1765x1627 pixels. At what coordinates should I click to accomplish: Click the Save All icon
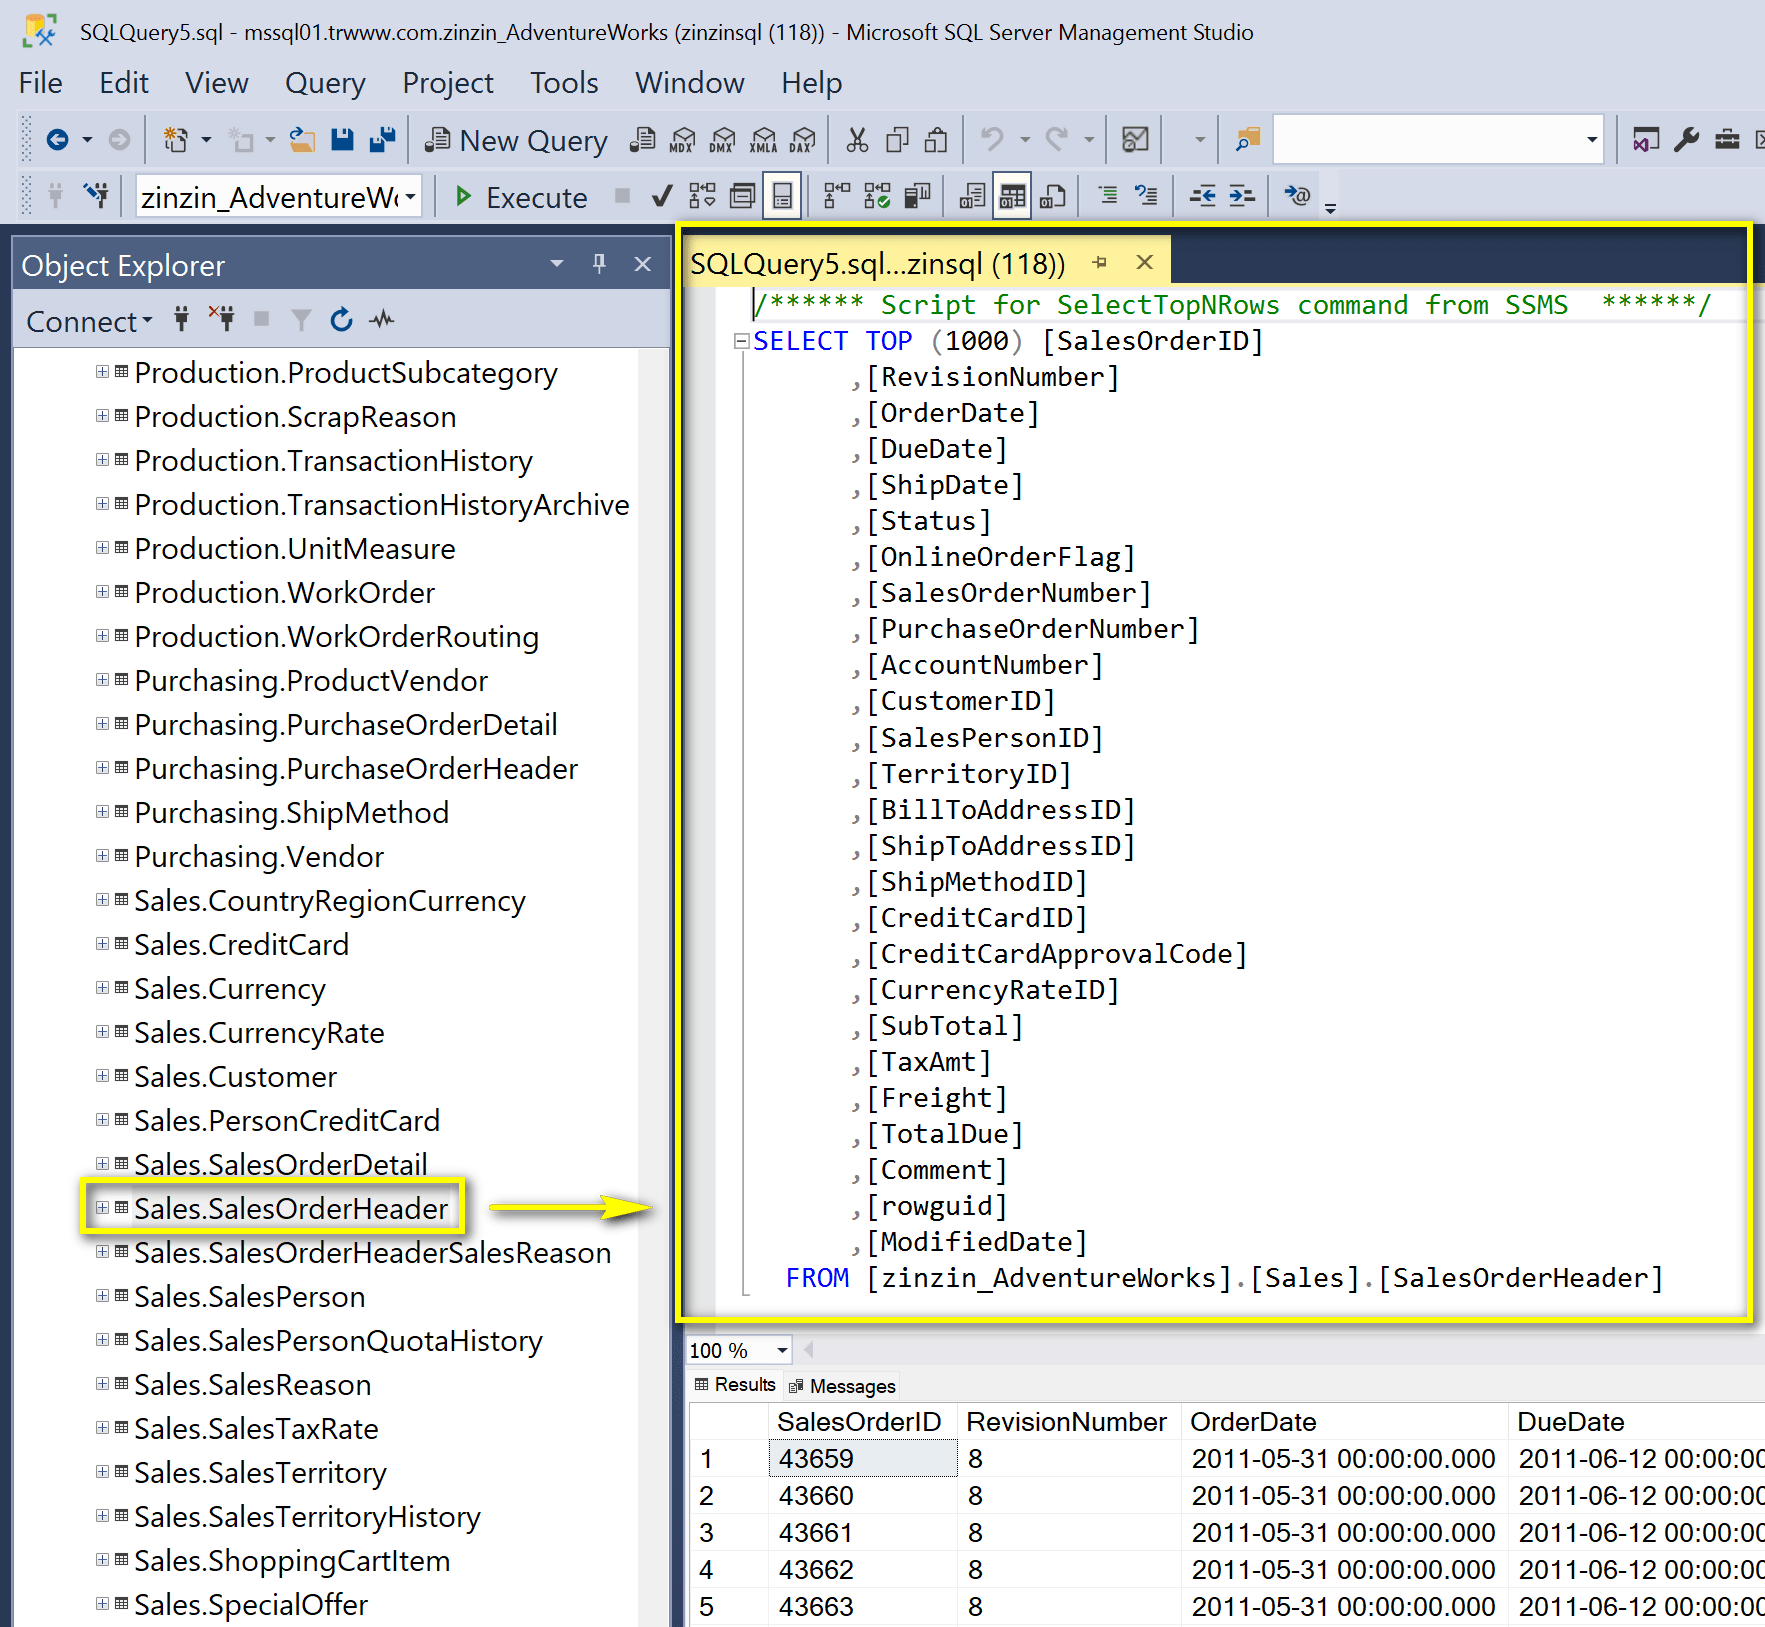[382, 139]
